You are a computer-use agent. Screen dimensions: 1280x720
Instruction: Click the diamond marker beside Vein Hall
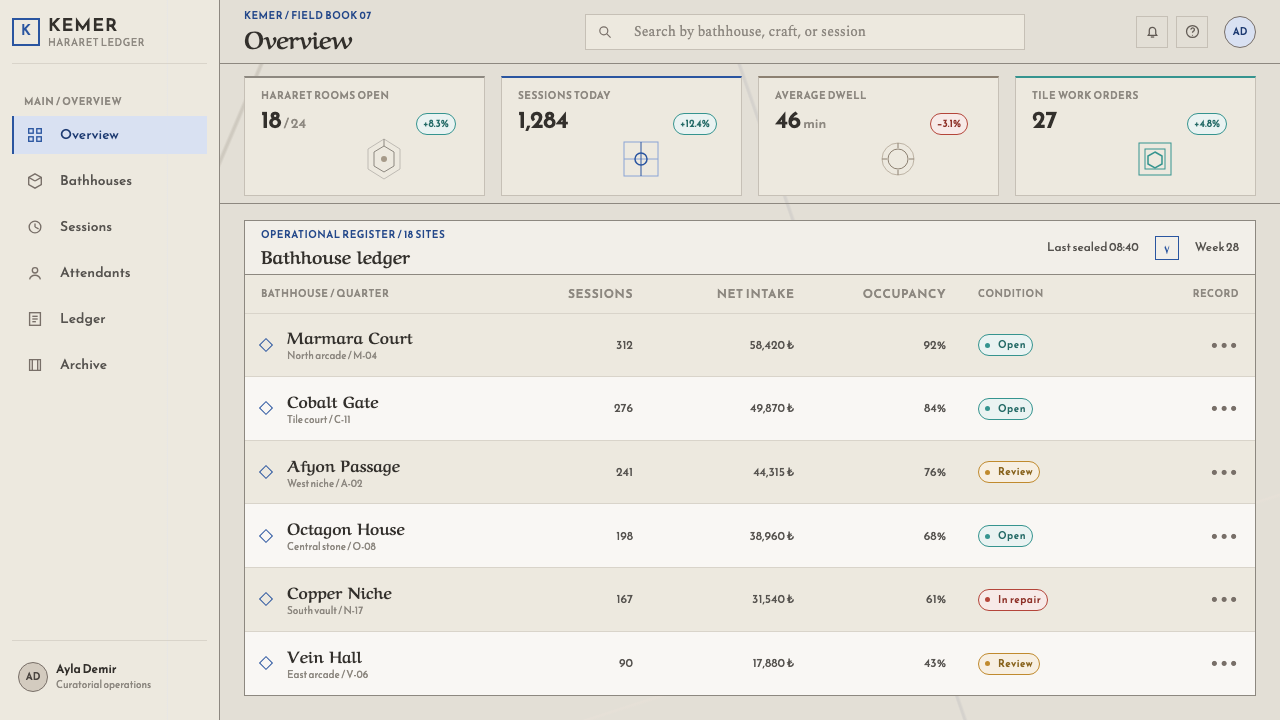pos(266,663)
